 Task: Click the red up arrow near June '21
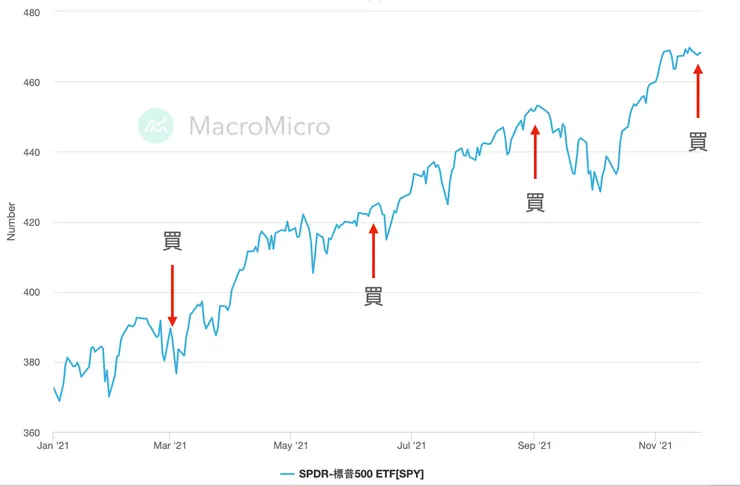click(373, 250)
